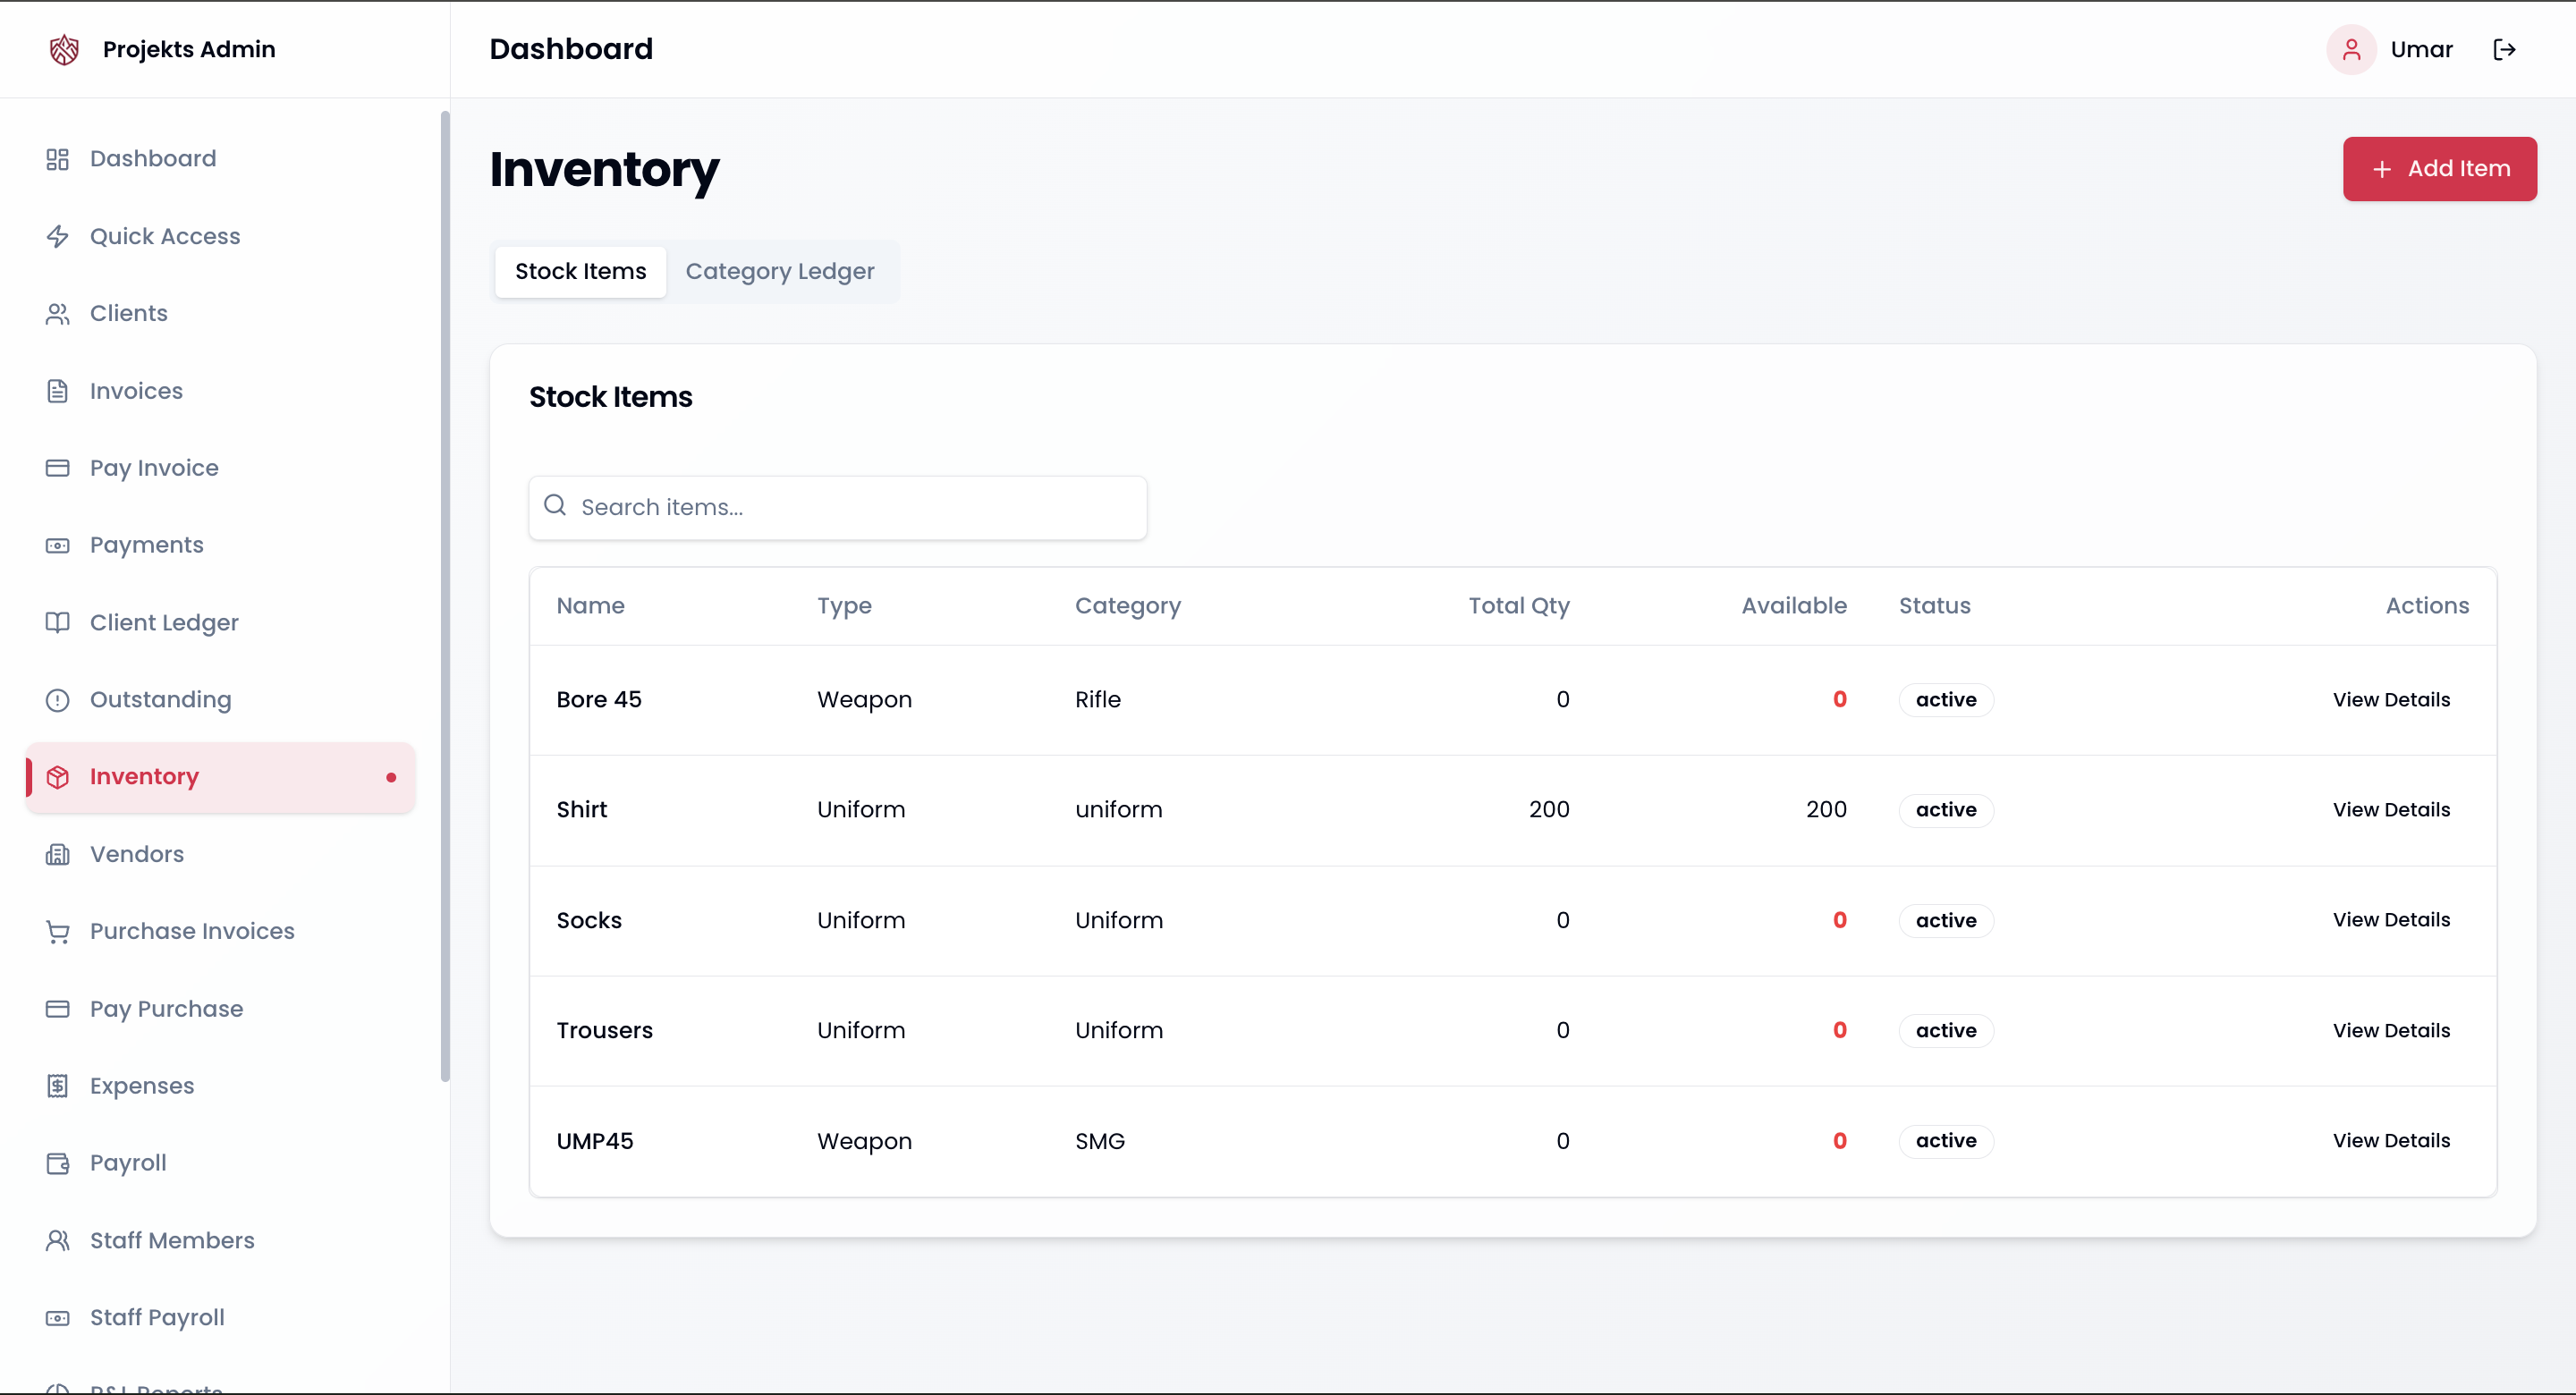
Task: Click the Name column header
Action: pyautogui.click(x=590, y=606)
